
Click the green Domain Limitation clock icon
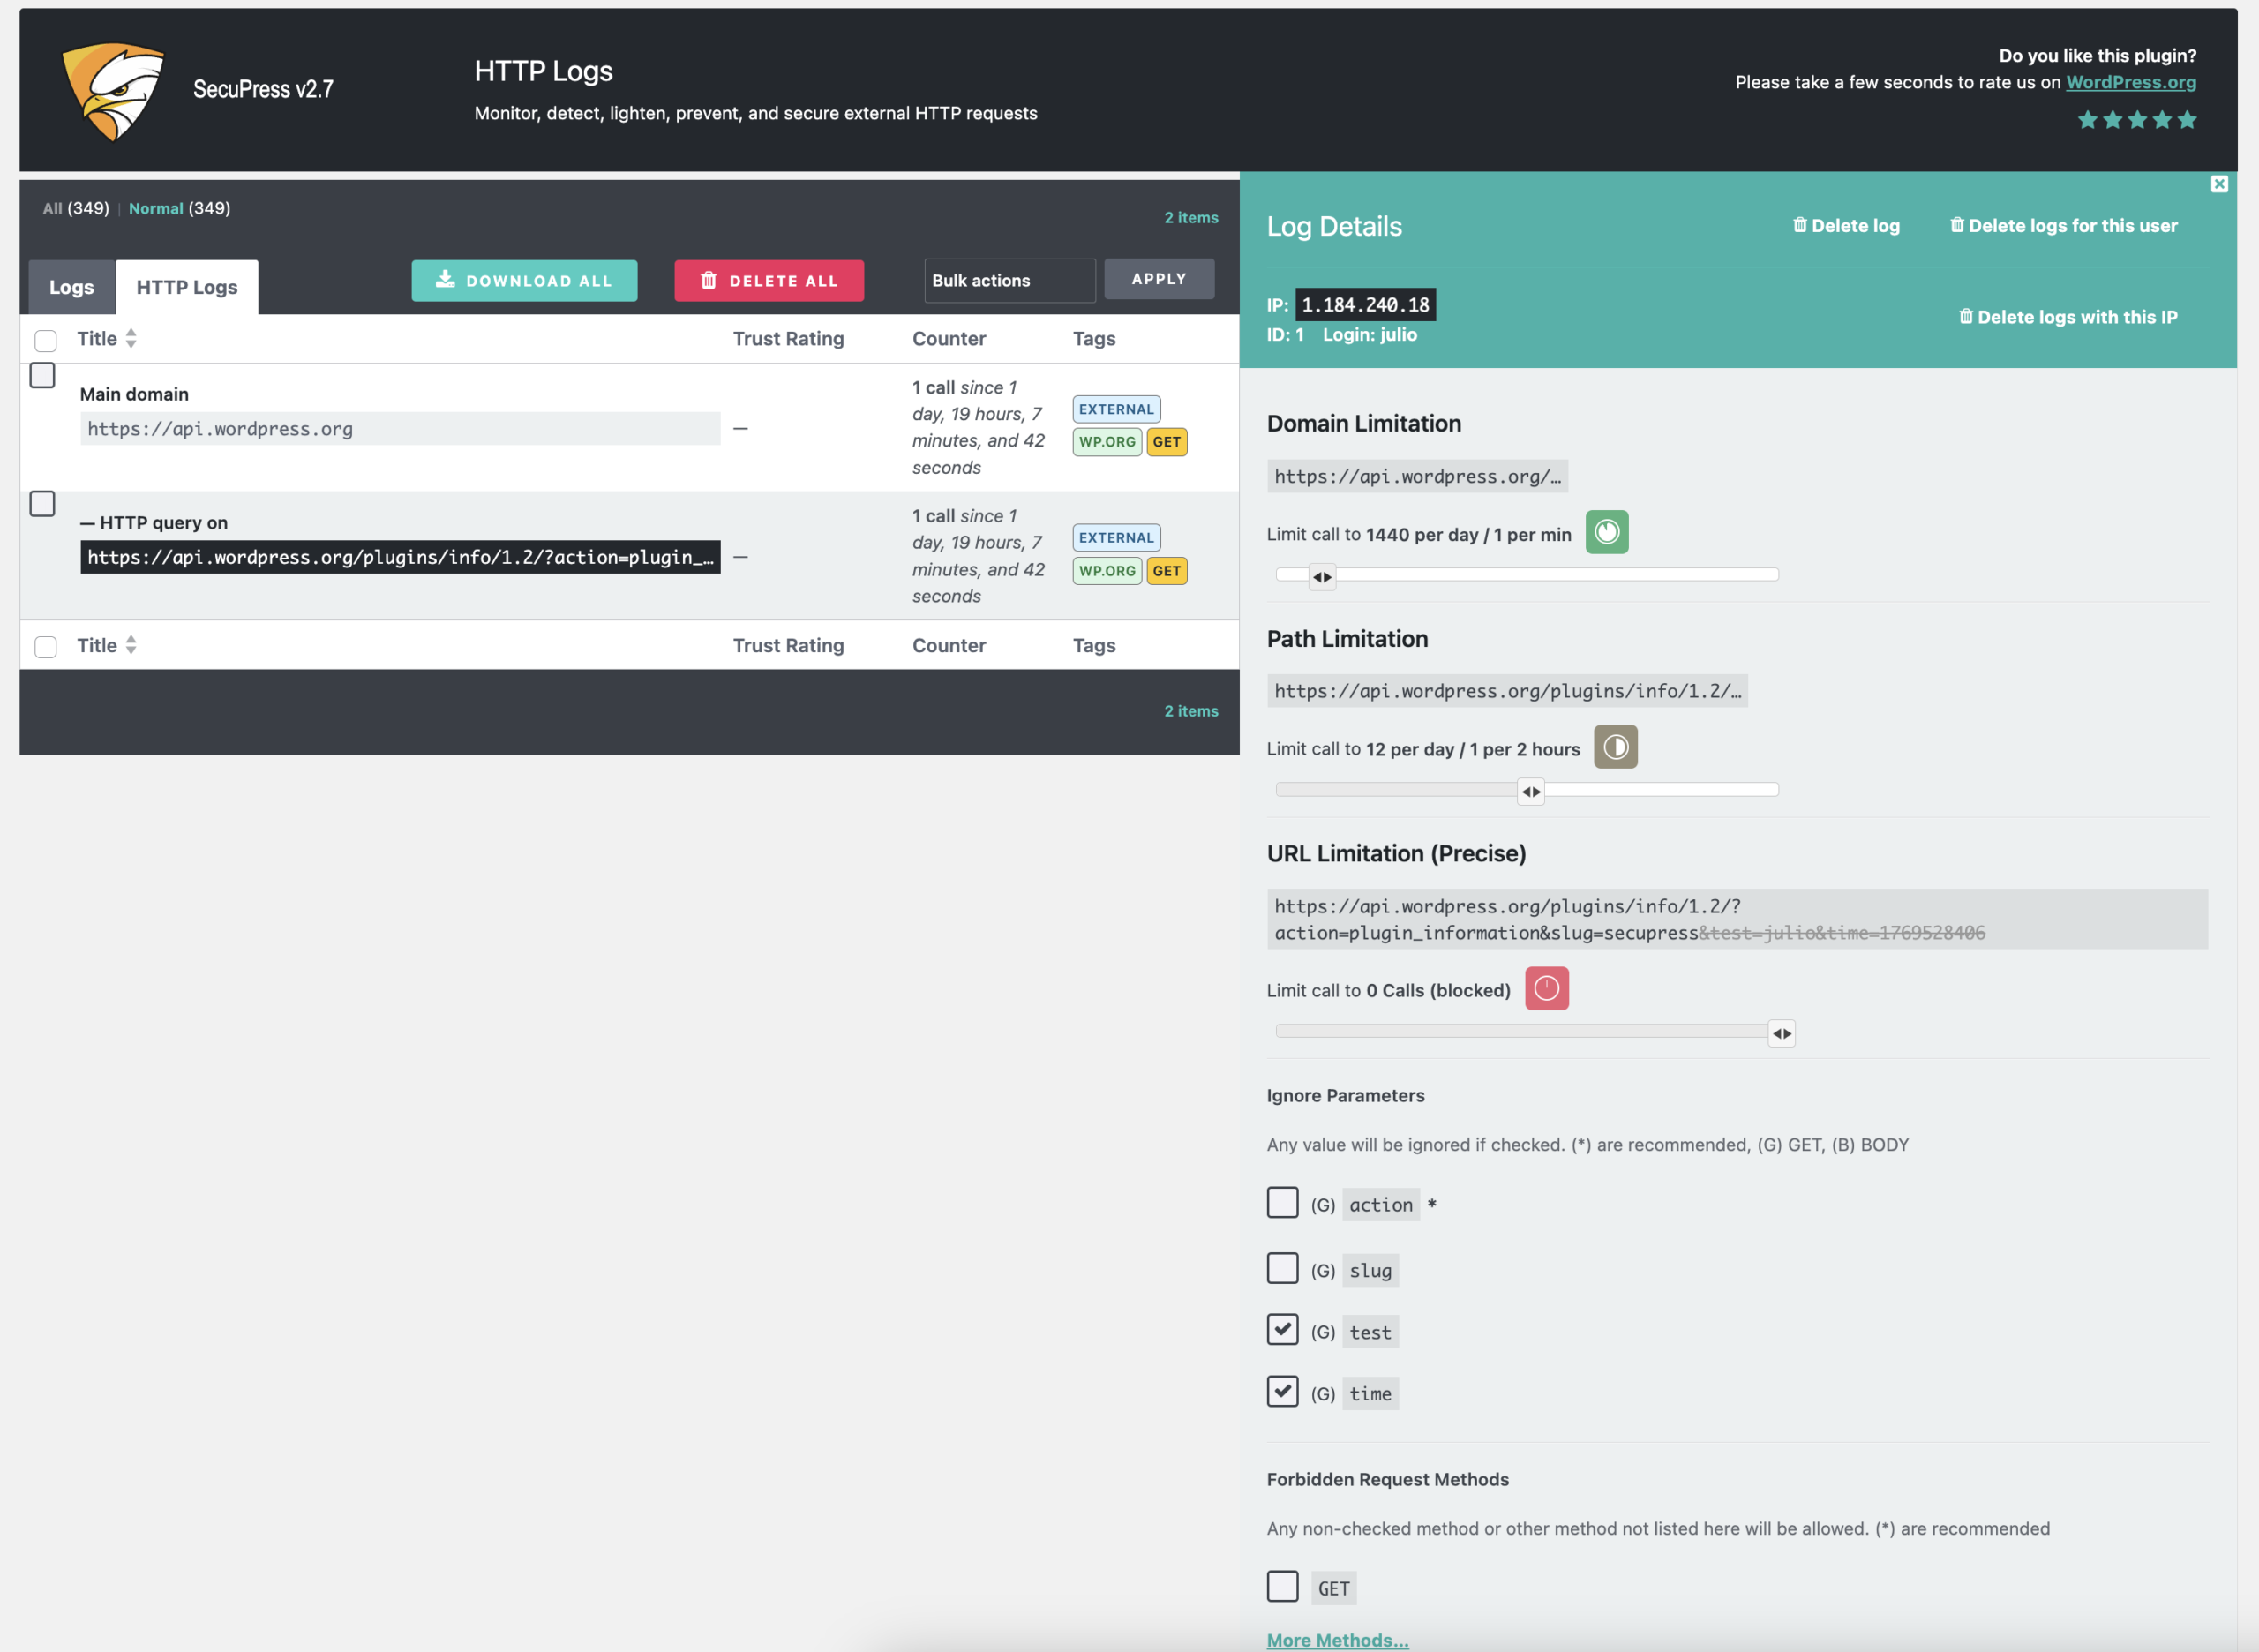pyautogui.click(x=1606, y=532)
